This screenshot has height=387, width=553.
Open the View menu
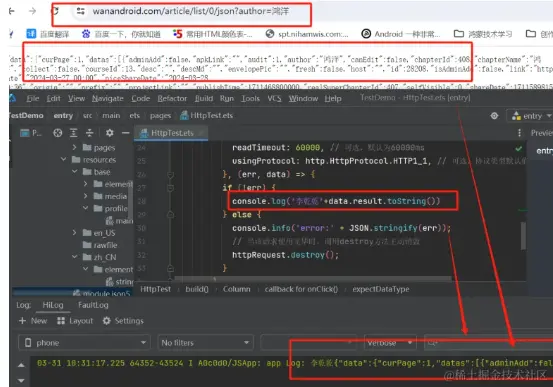tap(76, 98)
